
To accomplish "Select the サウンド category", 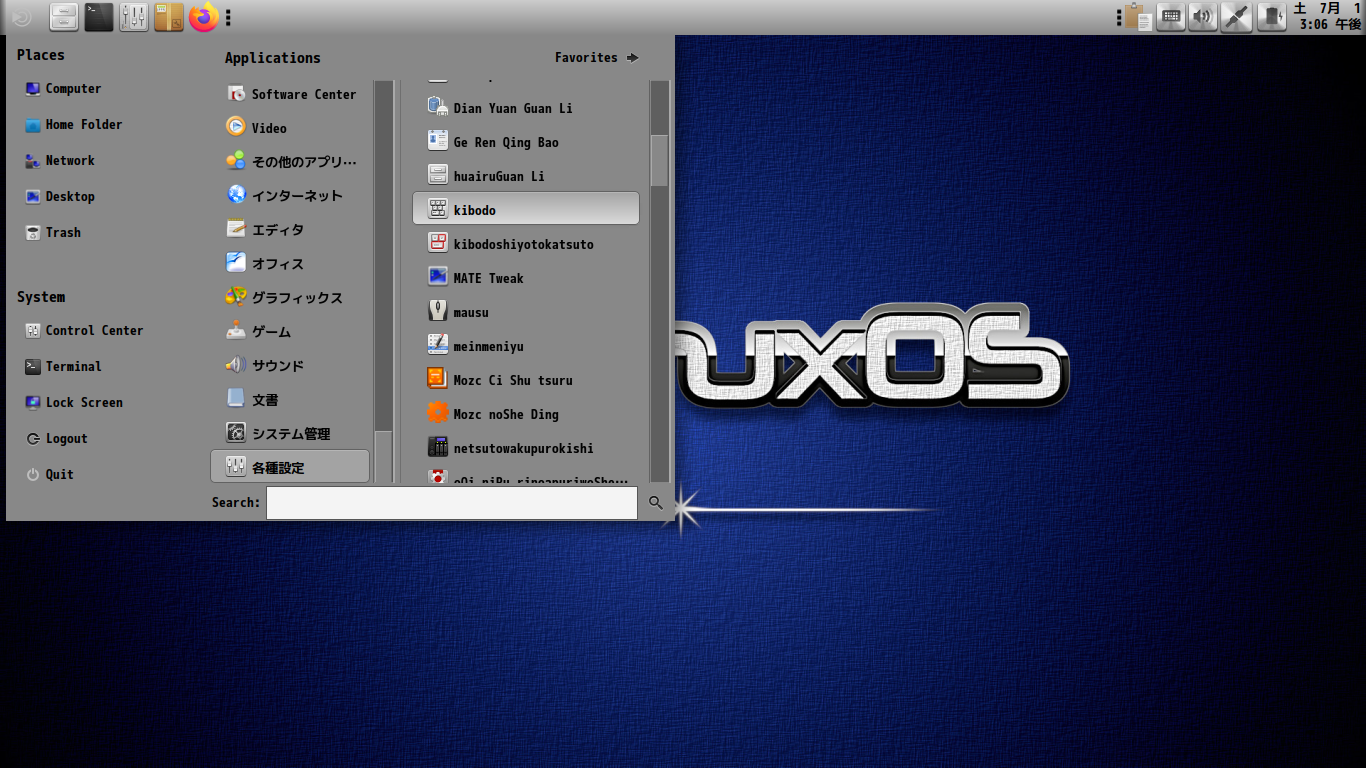I will (x=290, y=366).
